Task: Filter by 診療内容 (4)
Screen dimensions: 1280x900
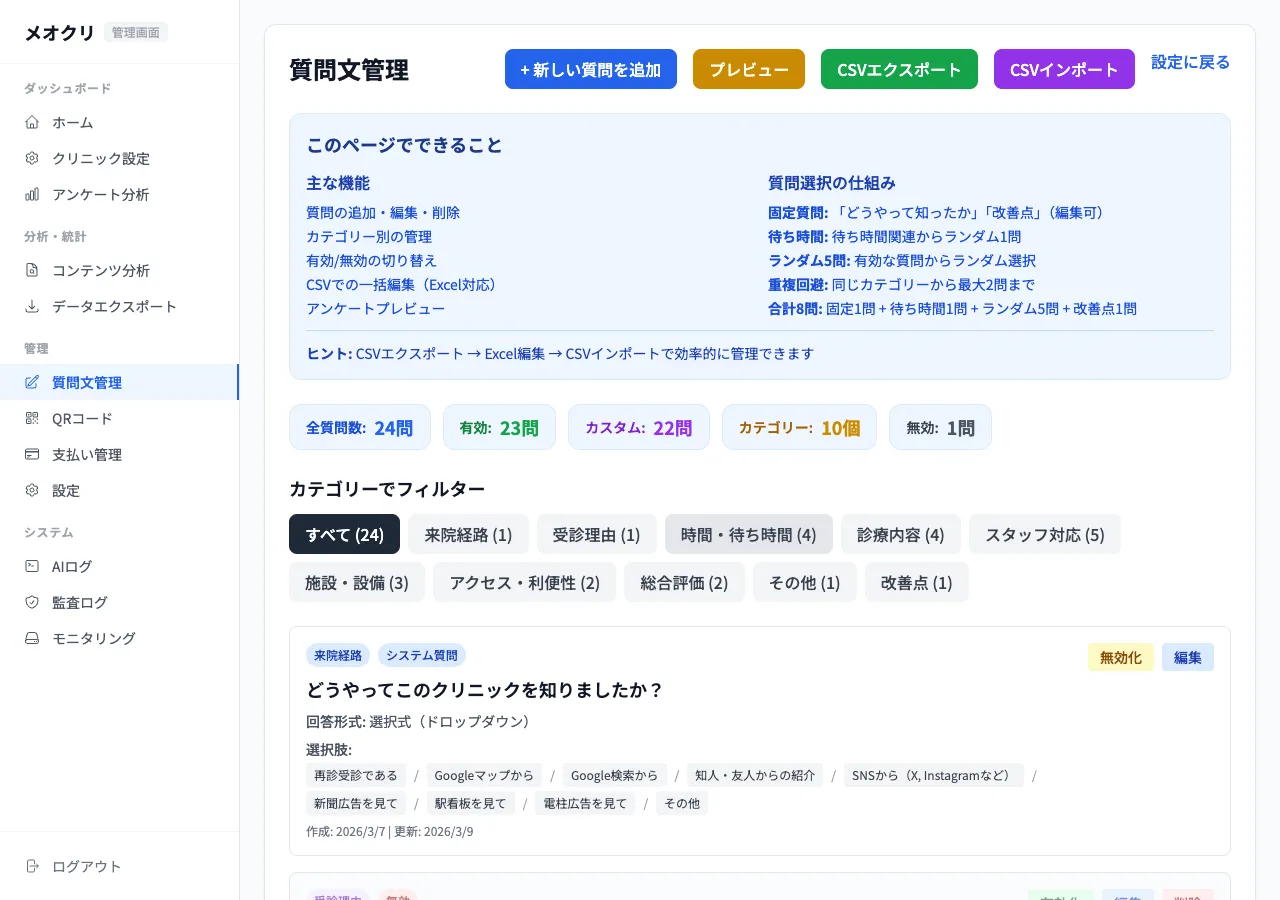Action: [901, 534]
